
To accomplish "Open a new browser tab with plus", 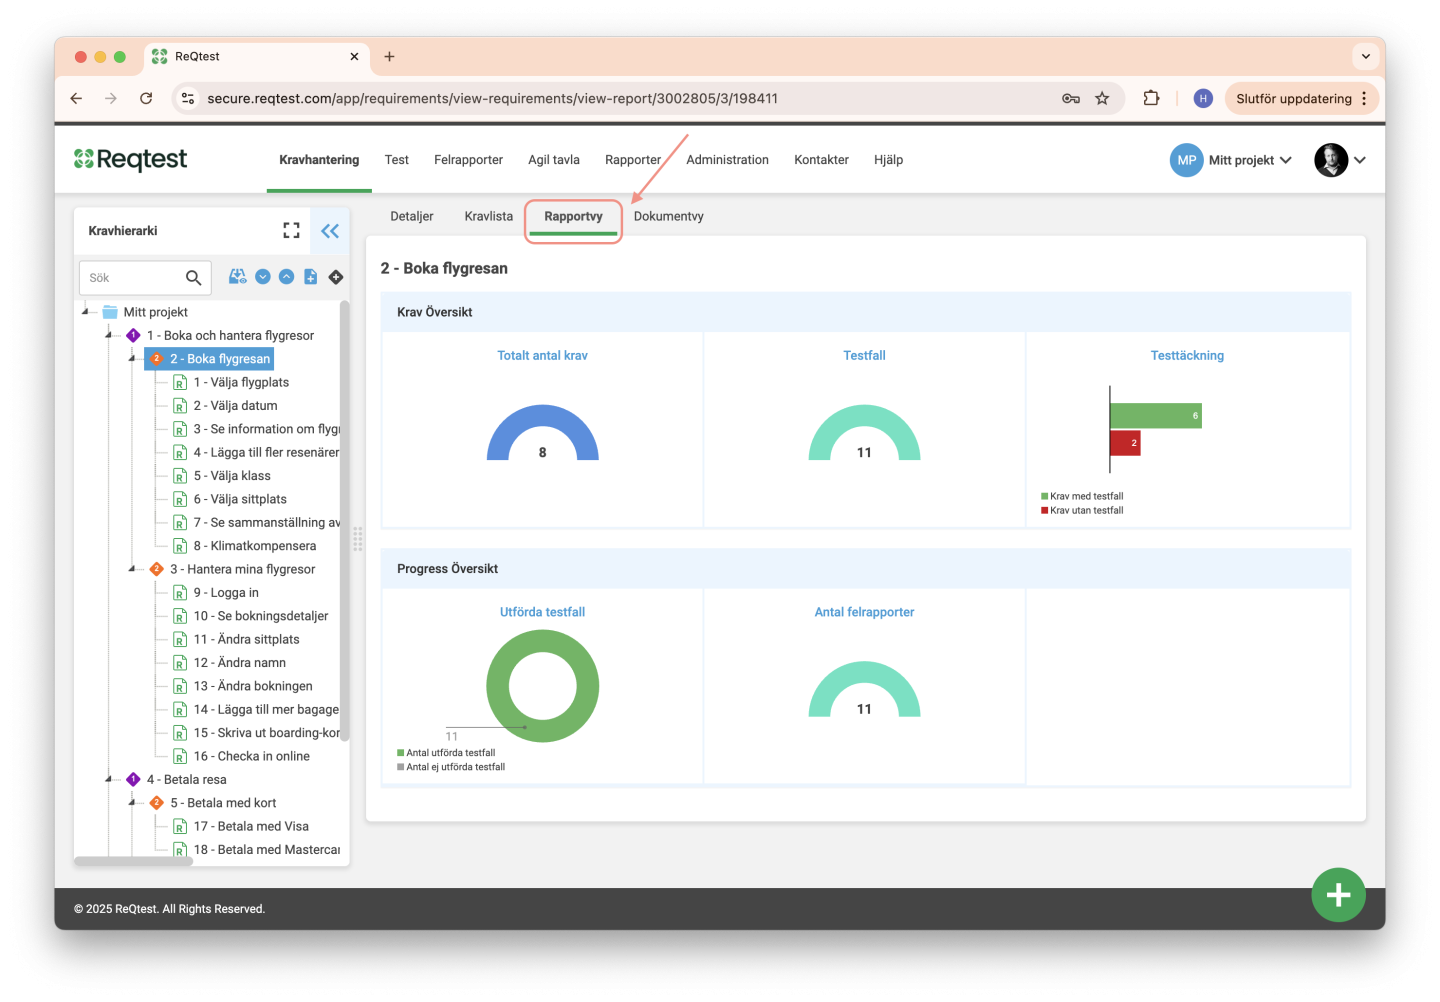I will tap(389, 57).
